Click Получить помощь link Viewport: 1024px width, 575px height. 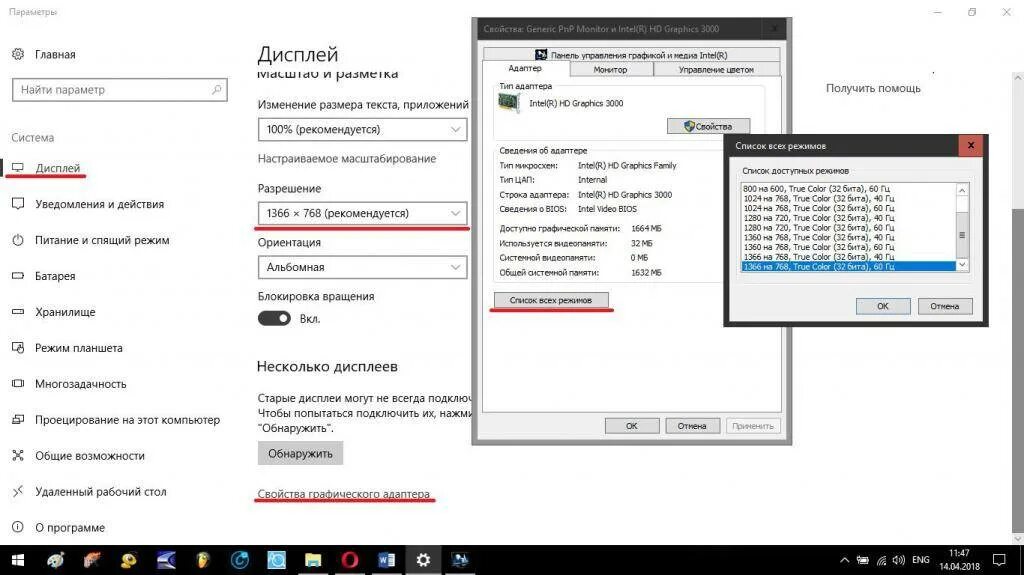click(873, 88)
